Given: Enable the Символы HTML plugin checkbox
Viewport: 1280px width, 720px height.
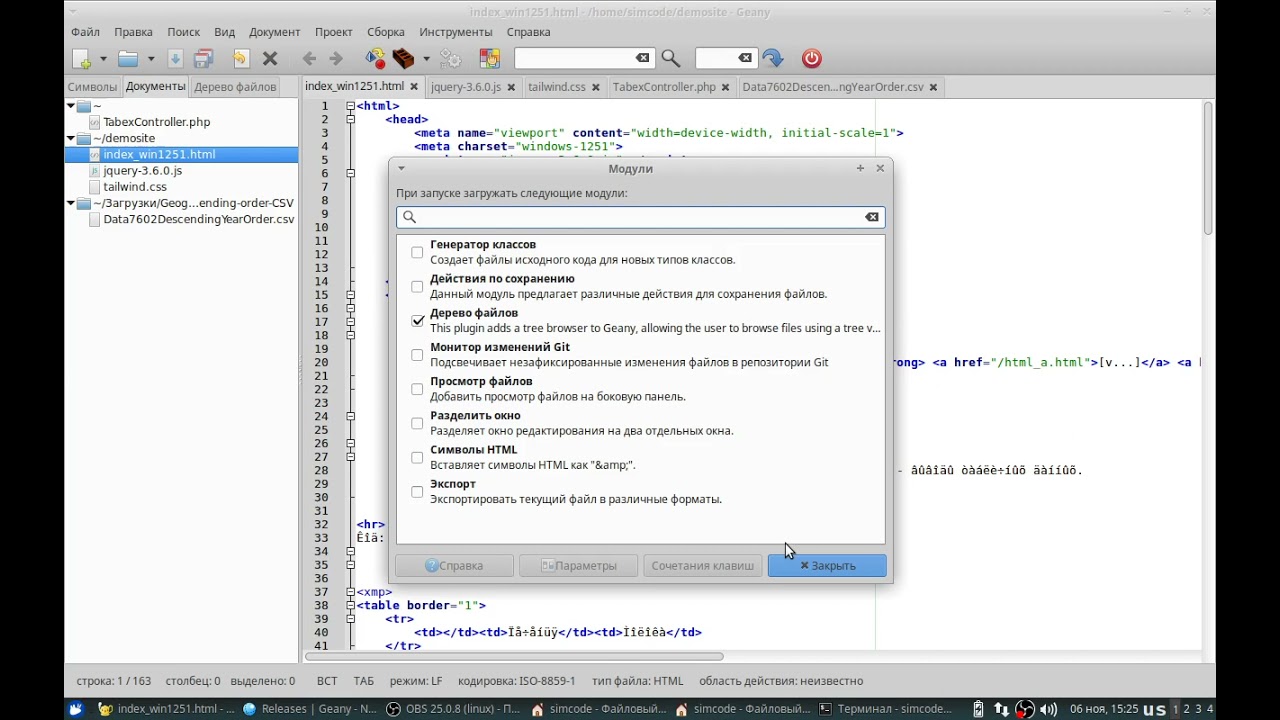Looking at the screenshot, I should point(417,457).
